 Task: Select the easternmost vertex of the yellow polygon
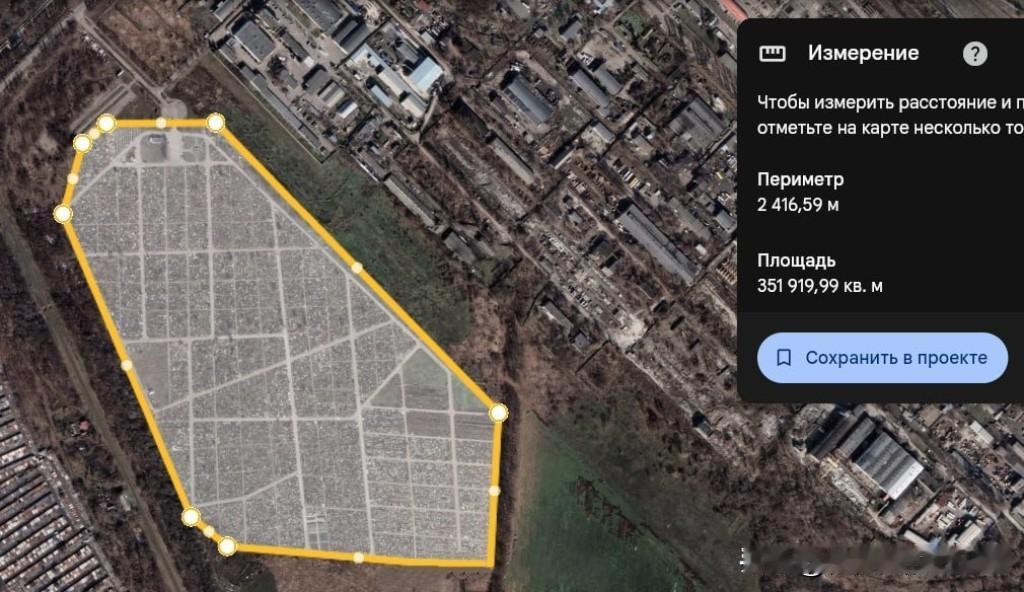click(x=498, y=412)
